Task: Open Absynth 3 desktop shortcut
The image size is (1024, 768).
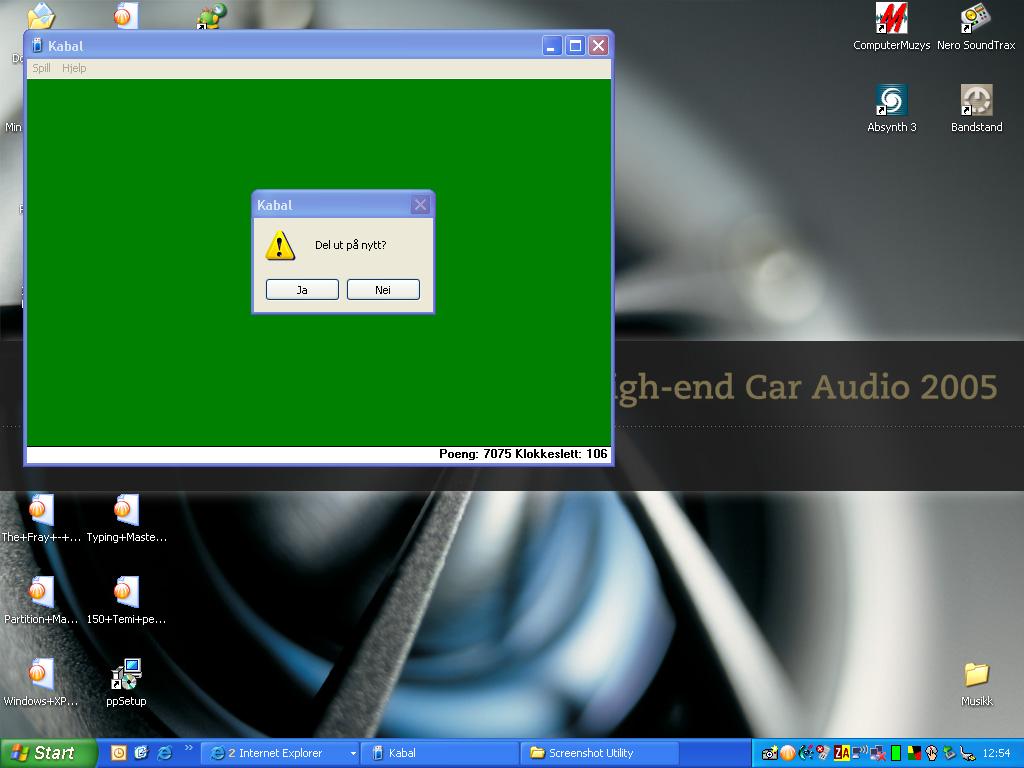Action: point(891,108)
